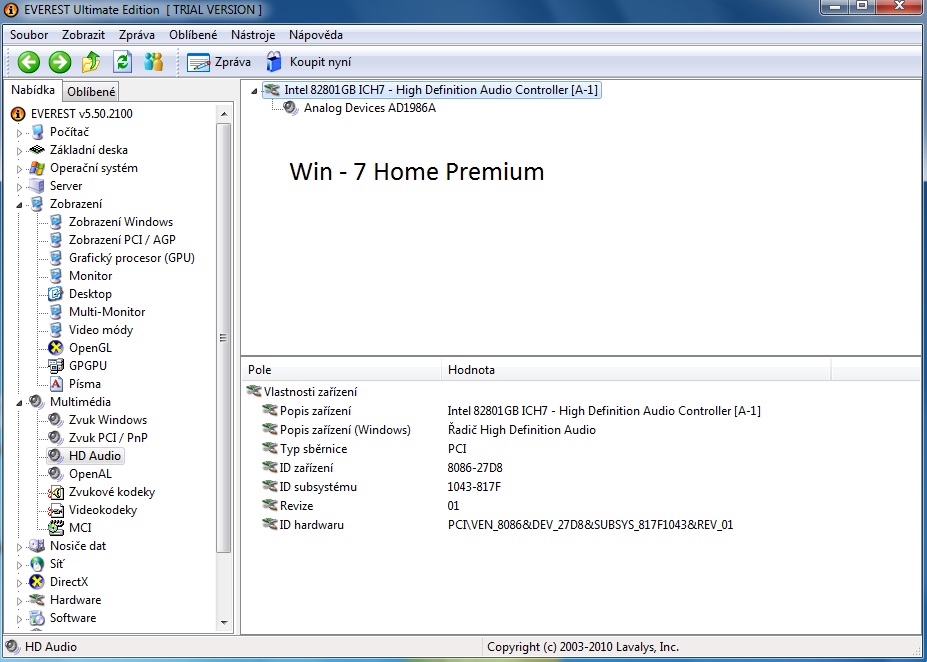927x662 pixels.
Task: Select the ID zařízení value 8086-27D8
Action: (475, 468)
